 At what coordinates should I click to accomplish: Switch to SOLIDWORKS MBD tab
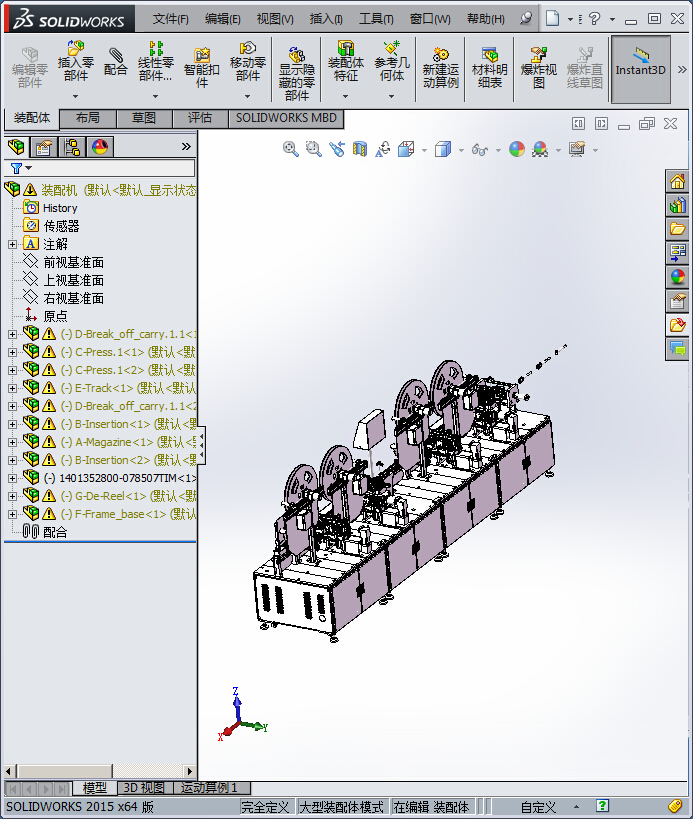pyautogui.click(x=286, y=118)
